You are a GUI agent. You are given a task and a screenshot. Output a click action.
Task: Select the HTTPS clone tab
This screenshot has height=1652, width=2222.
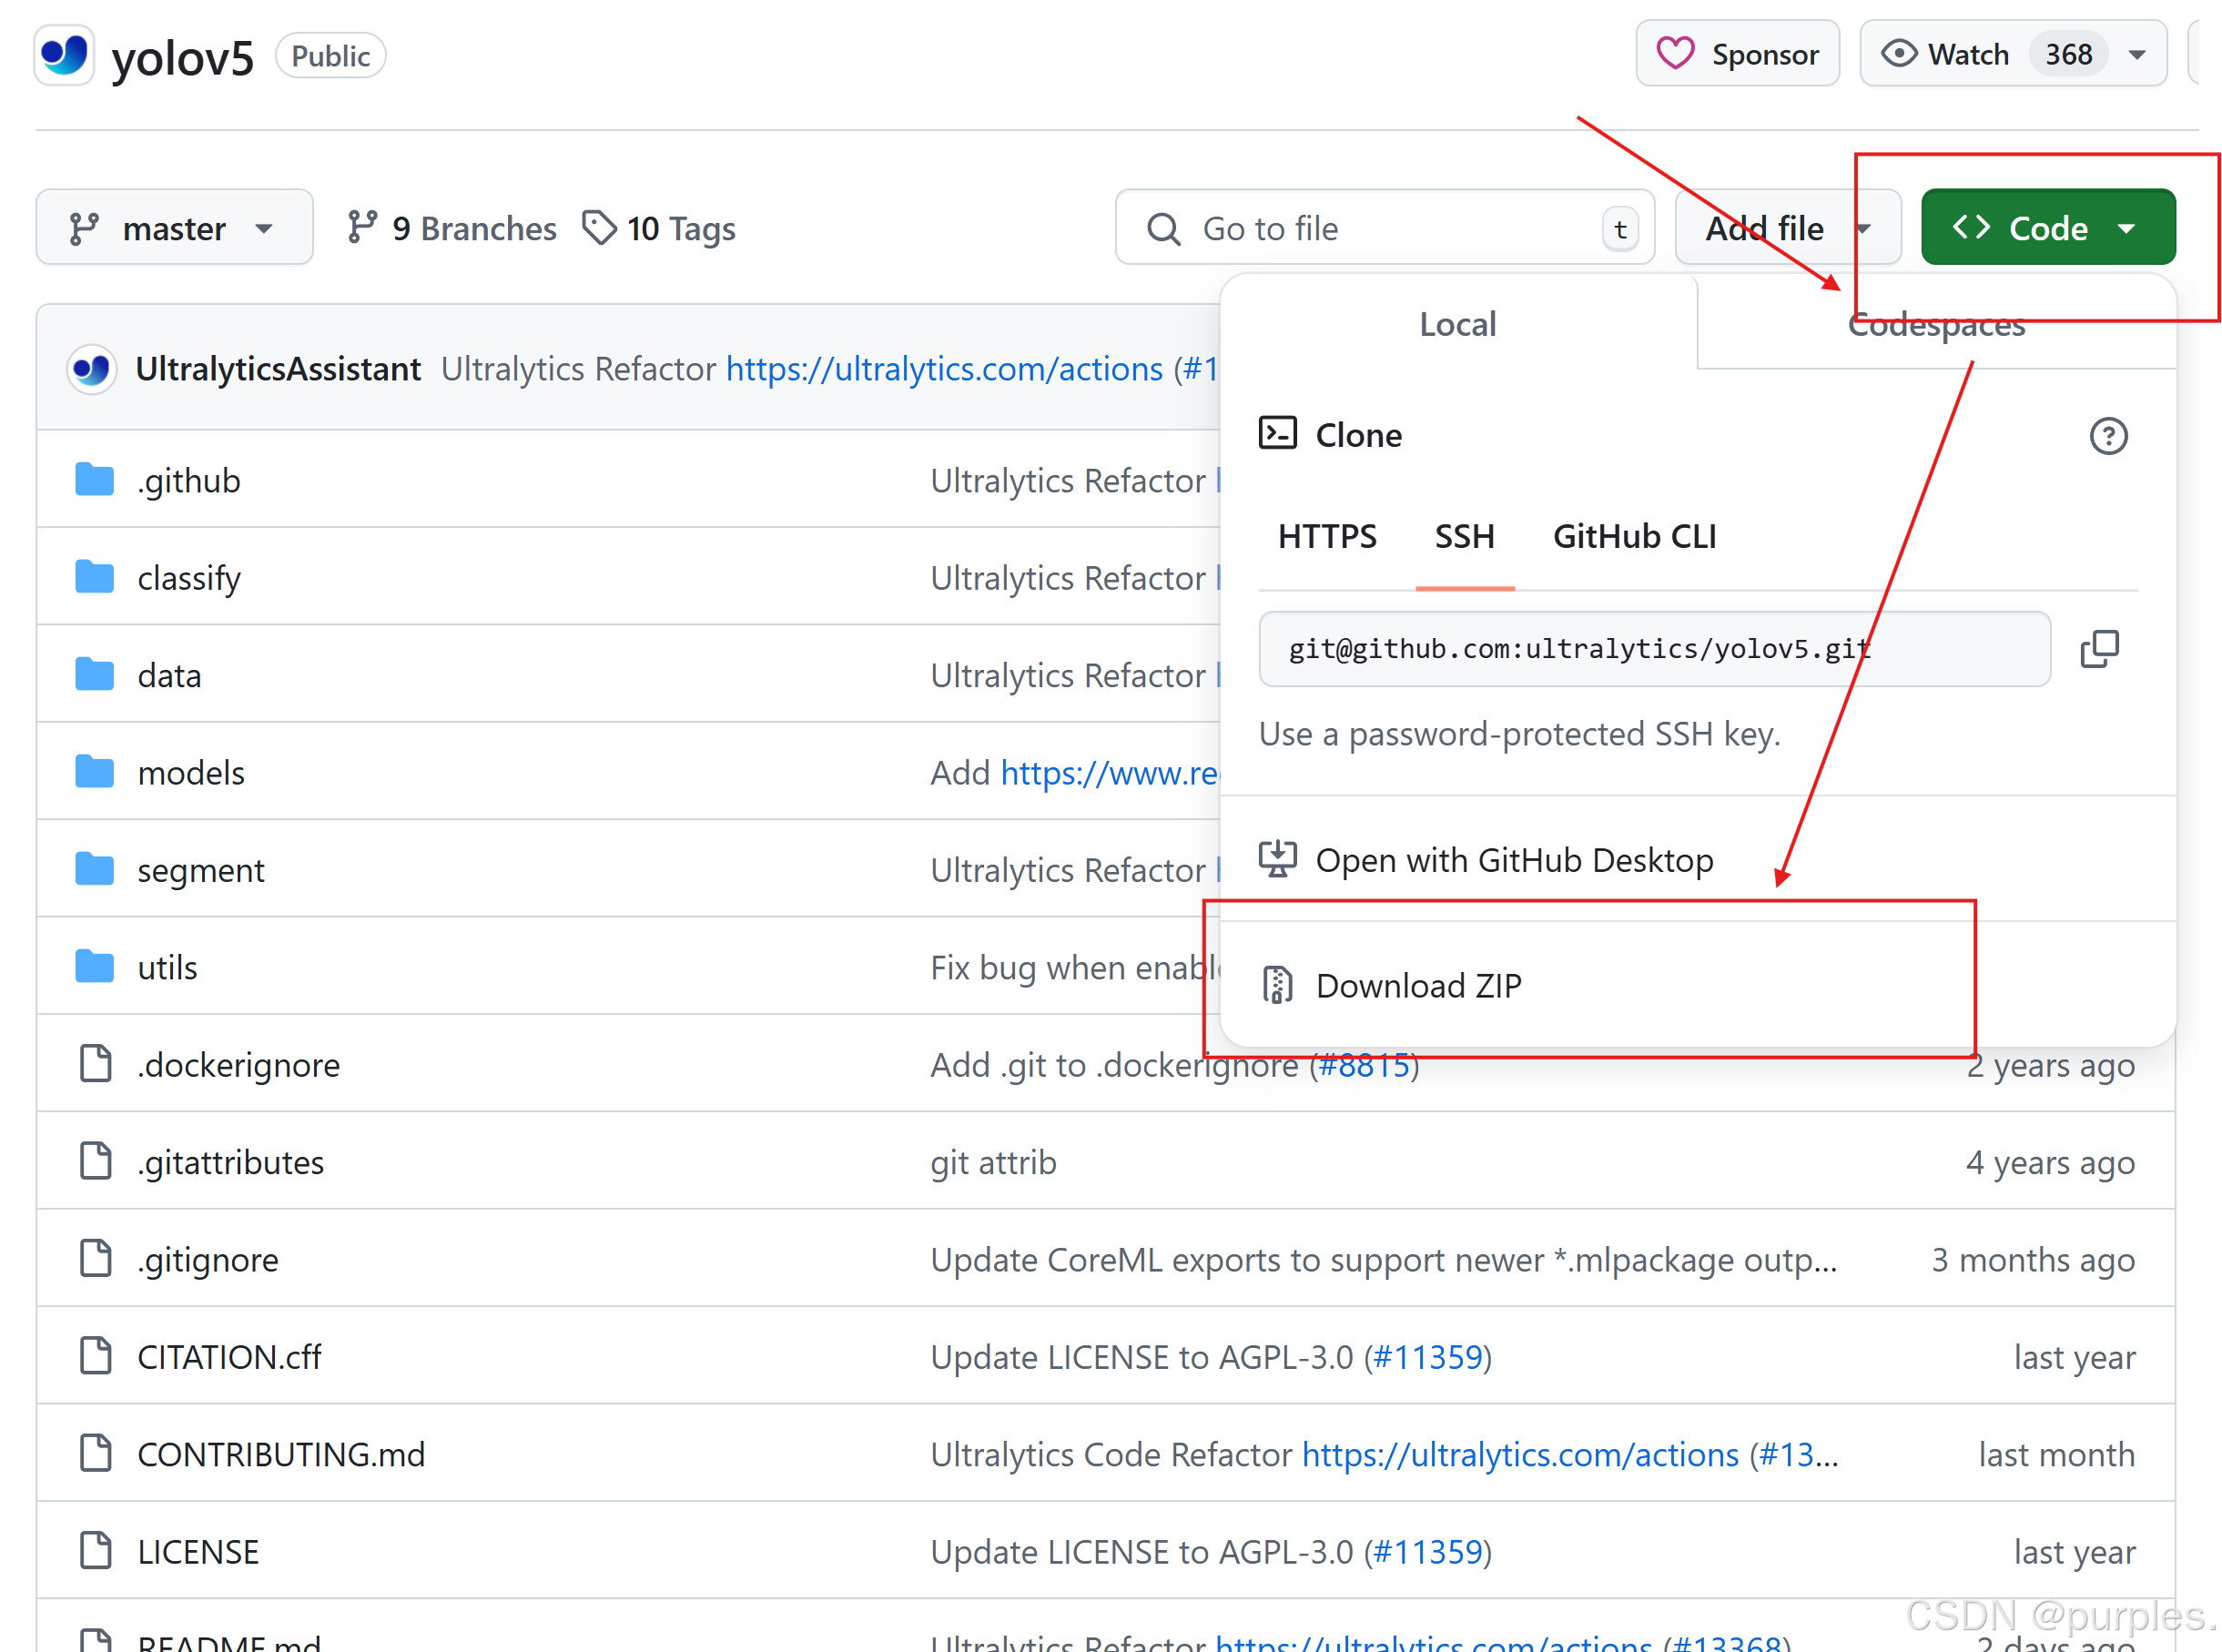pos(1327,537)
